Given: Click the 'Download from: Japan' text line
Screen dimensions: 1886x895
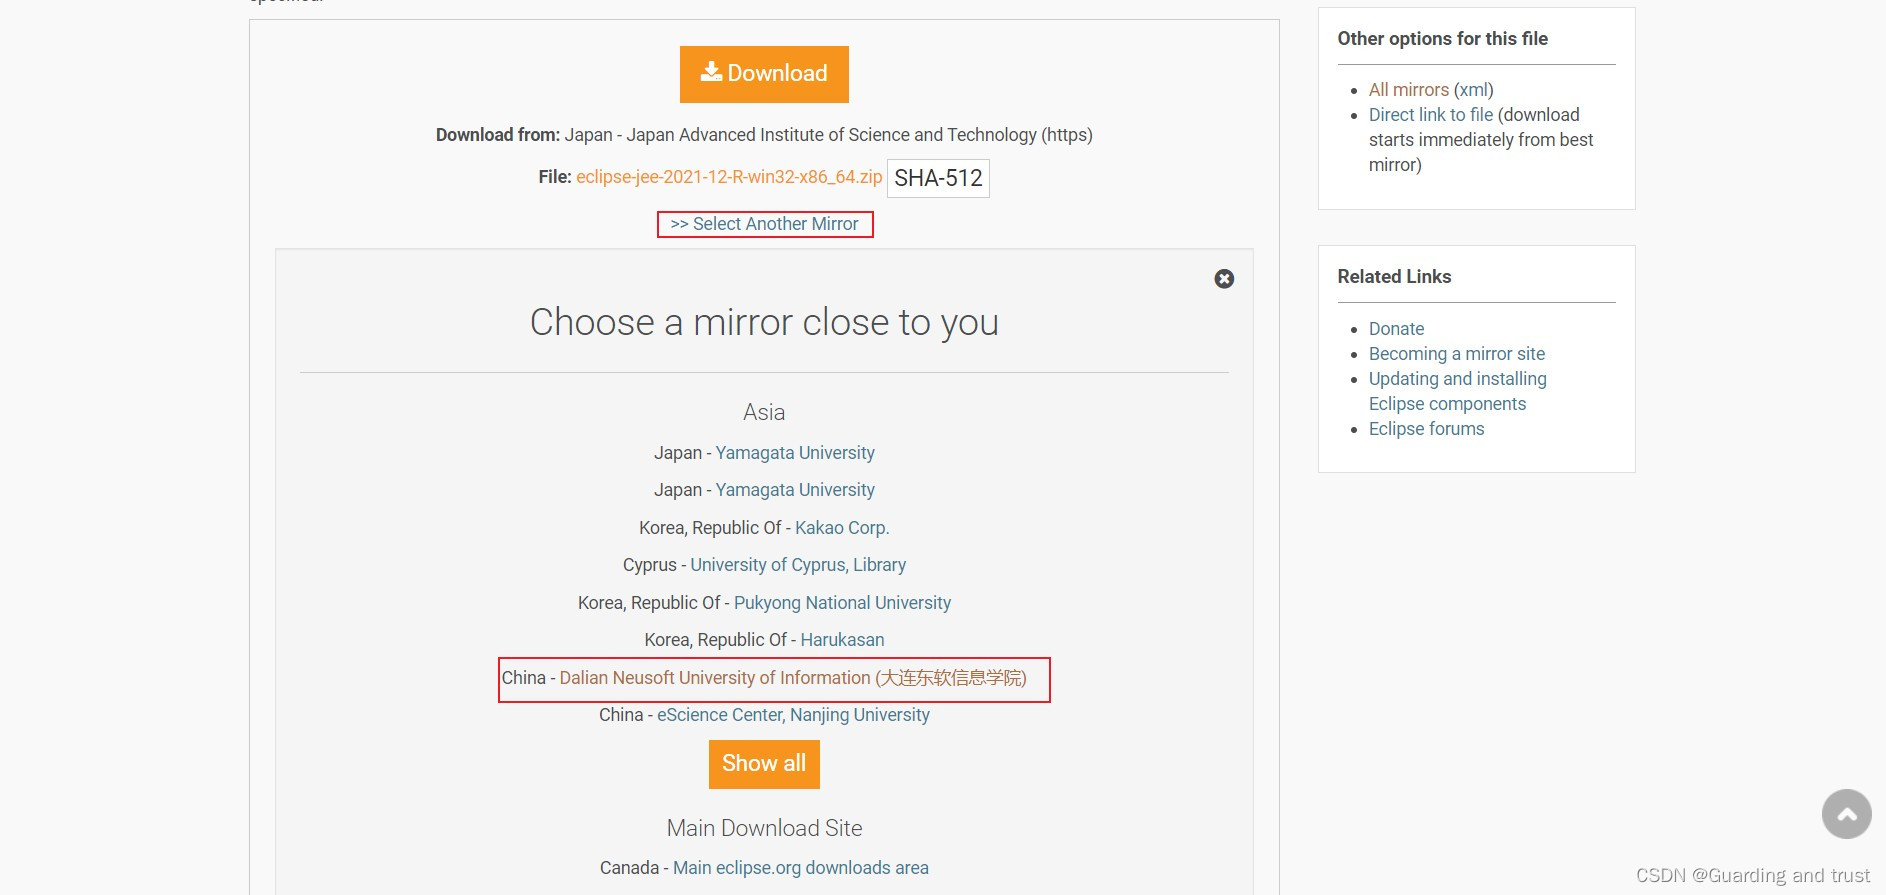Looking at the screenshot, I should (764, 135).
